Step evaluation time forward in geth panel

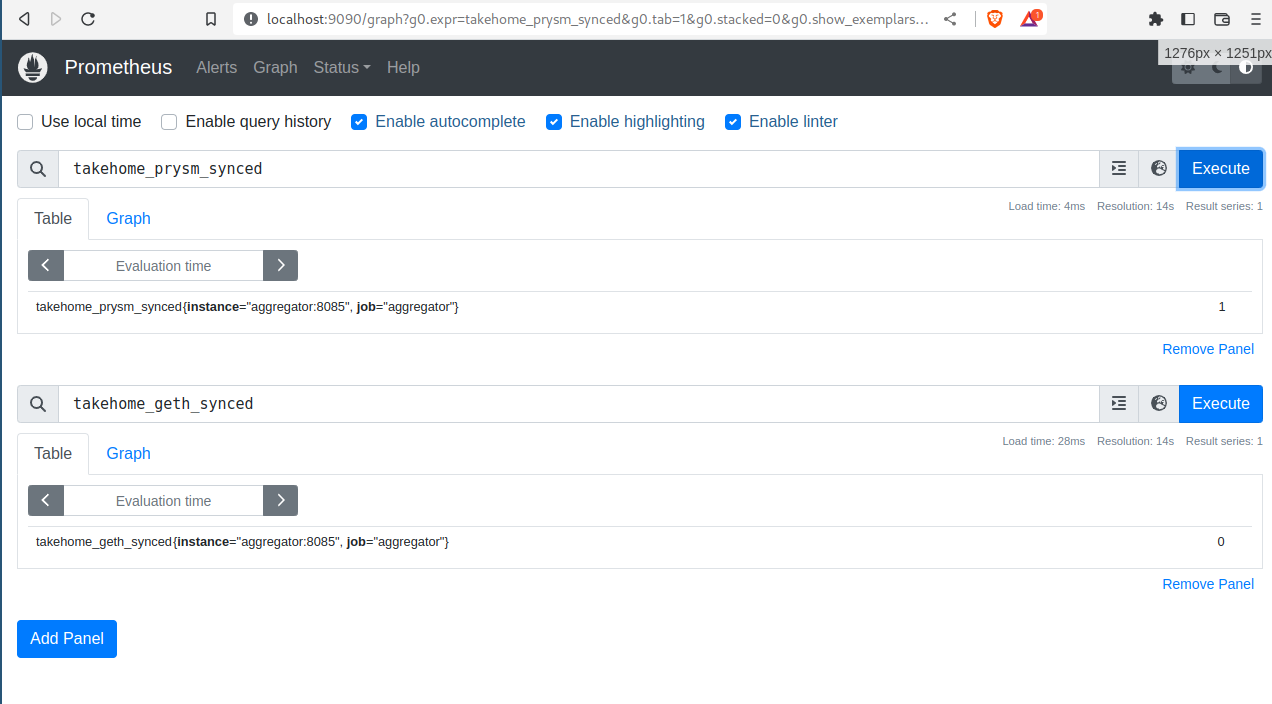tap(280, 501)
